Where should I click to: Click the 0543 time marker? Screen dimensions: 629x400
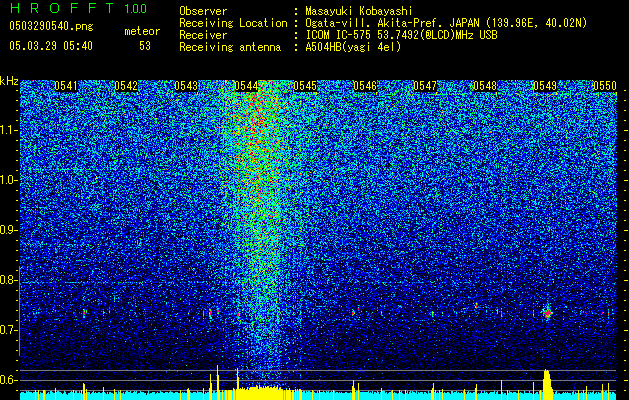pyautogui.click(x=186, y=86)
